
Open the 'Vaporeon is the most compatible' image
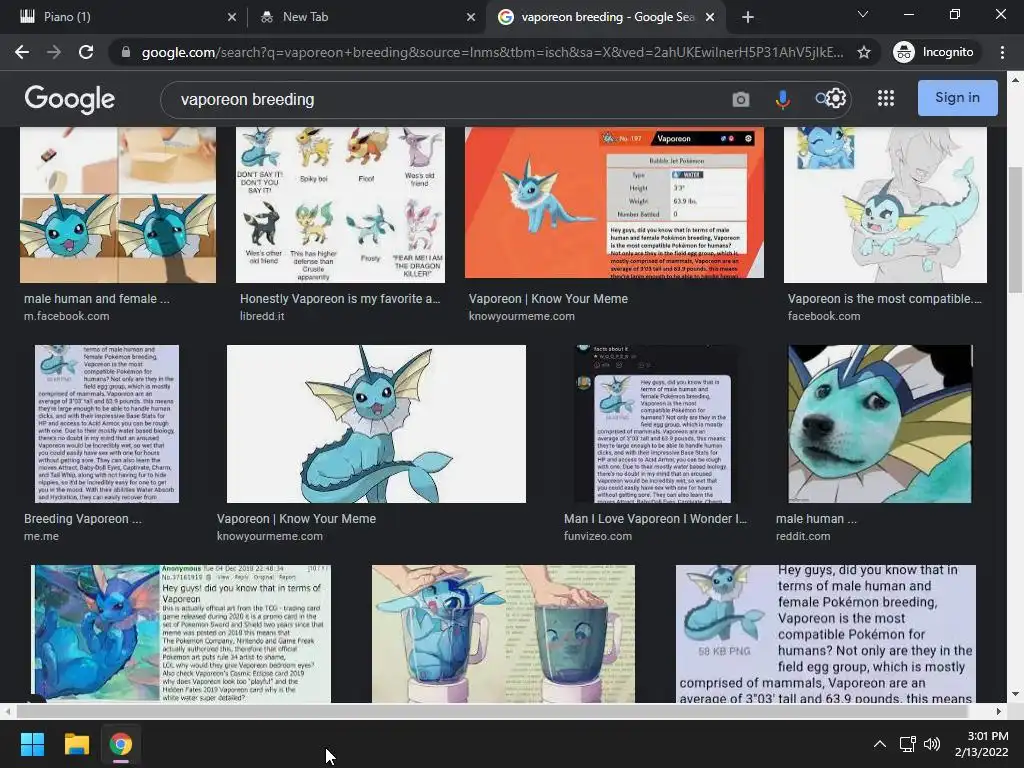(x=885, y=205)
